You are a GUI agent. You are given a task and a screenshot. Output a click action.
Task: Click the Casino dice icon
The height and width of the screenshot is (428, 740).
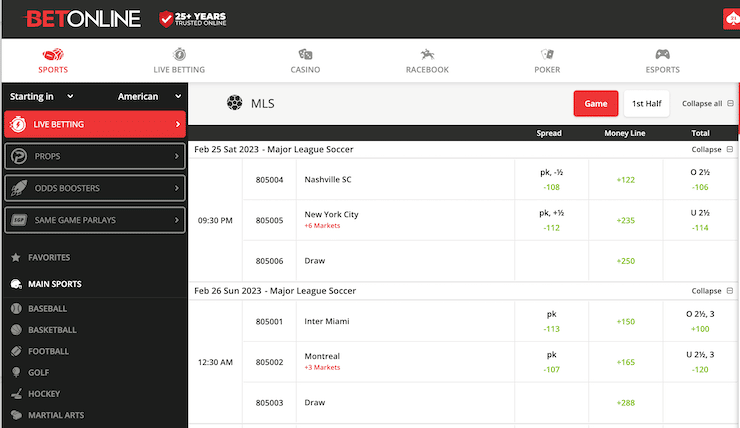click(305, 54)
